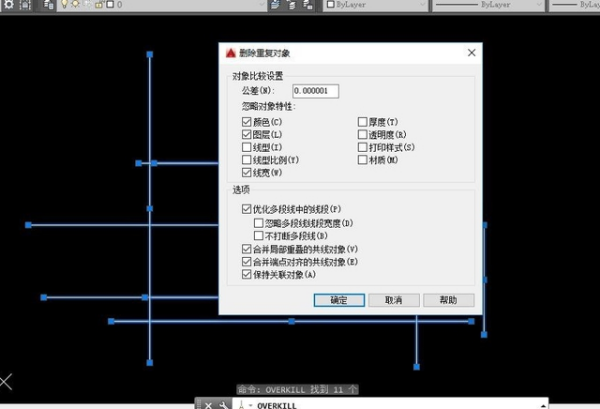The height and width of the screenshot is (409, 600).
Task: Click the tolerance field showing 0.000001
Action: 315,91
